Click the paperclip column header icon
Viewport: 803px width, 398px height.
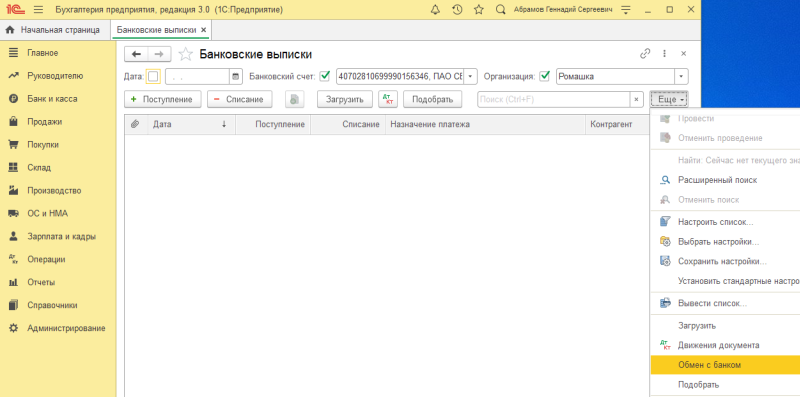point(136,124)
